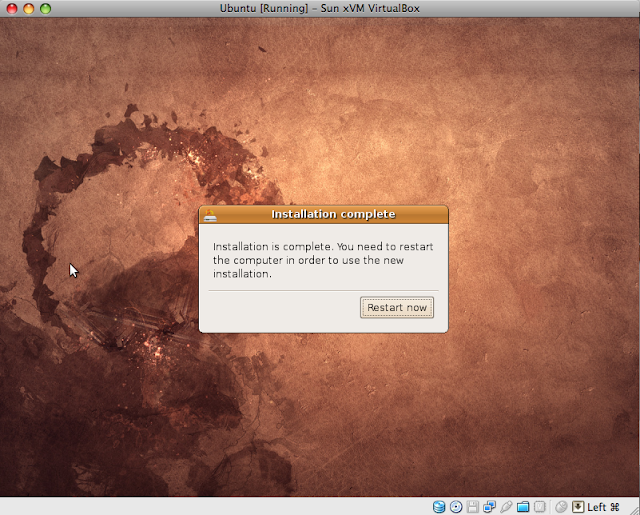Click the keyboard capture arrow icon
The height and width of the screenshot is (515, 640).
(x=578, y=507)
